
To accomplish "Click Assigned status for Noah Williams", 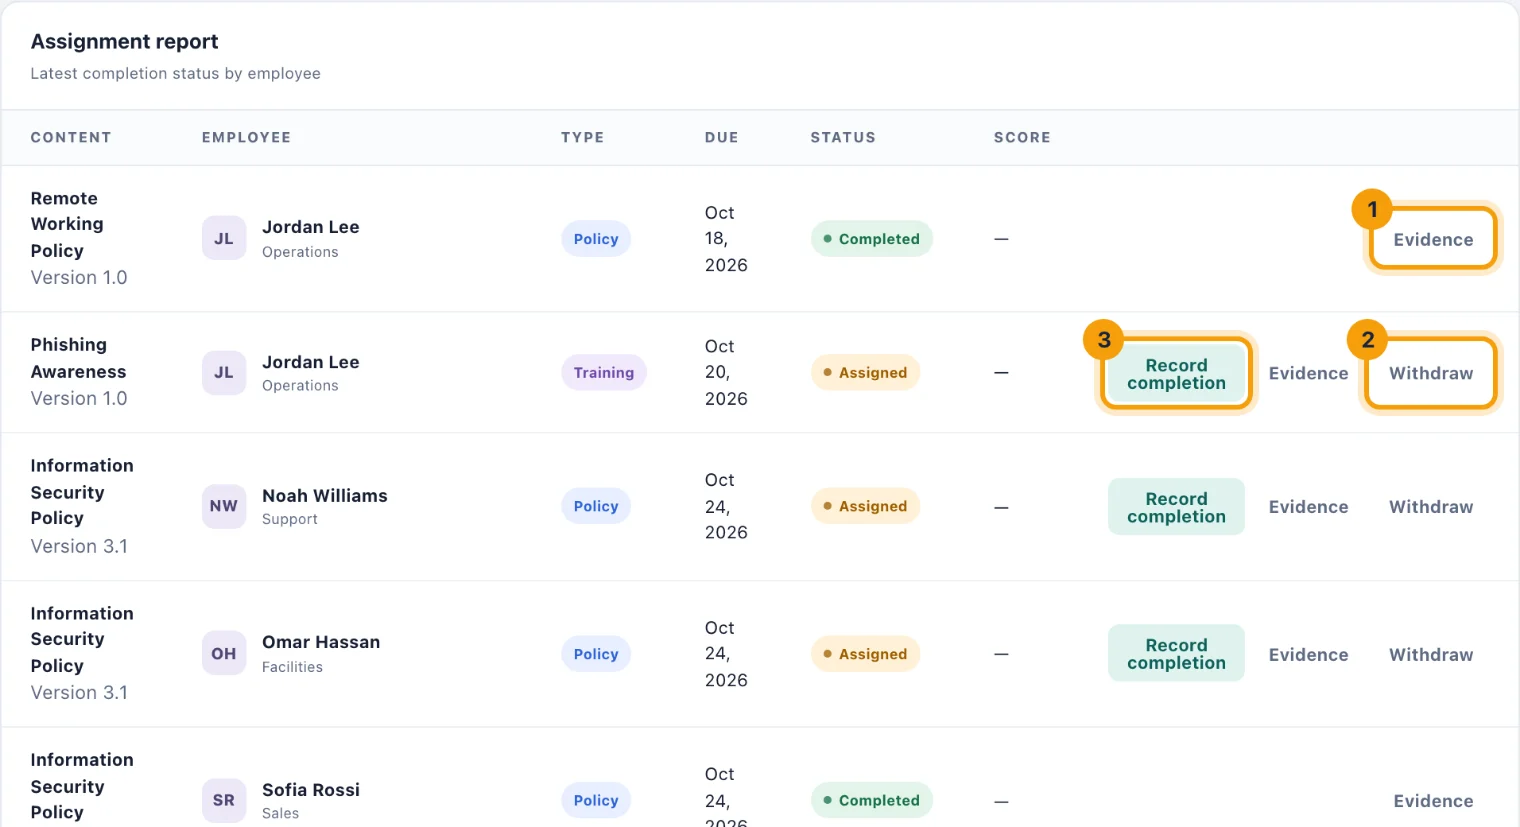I will [865, 506].
